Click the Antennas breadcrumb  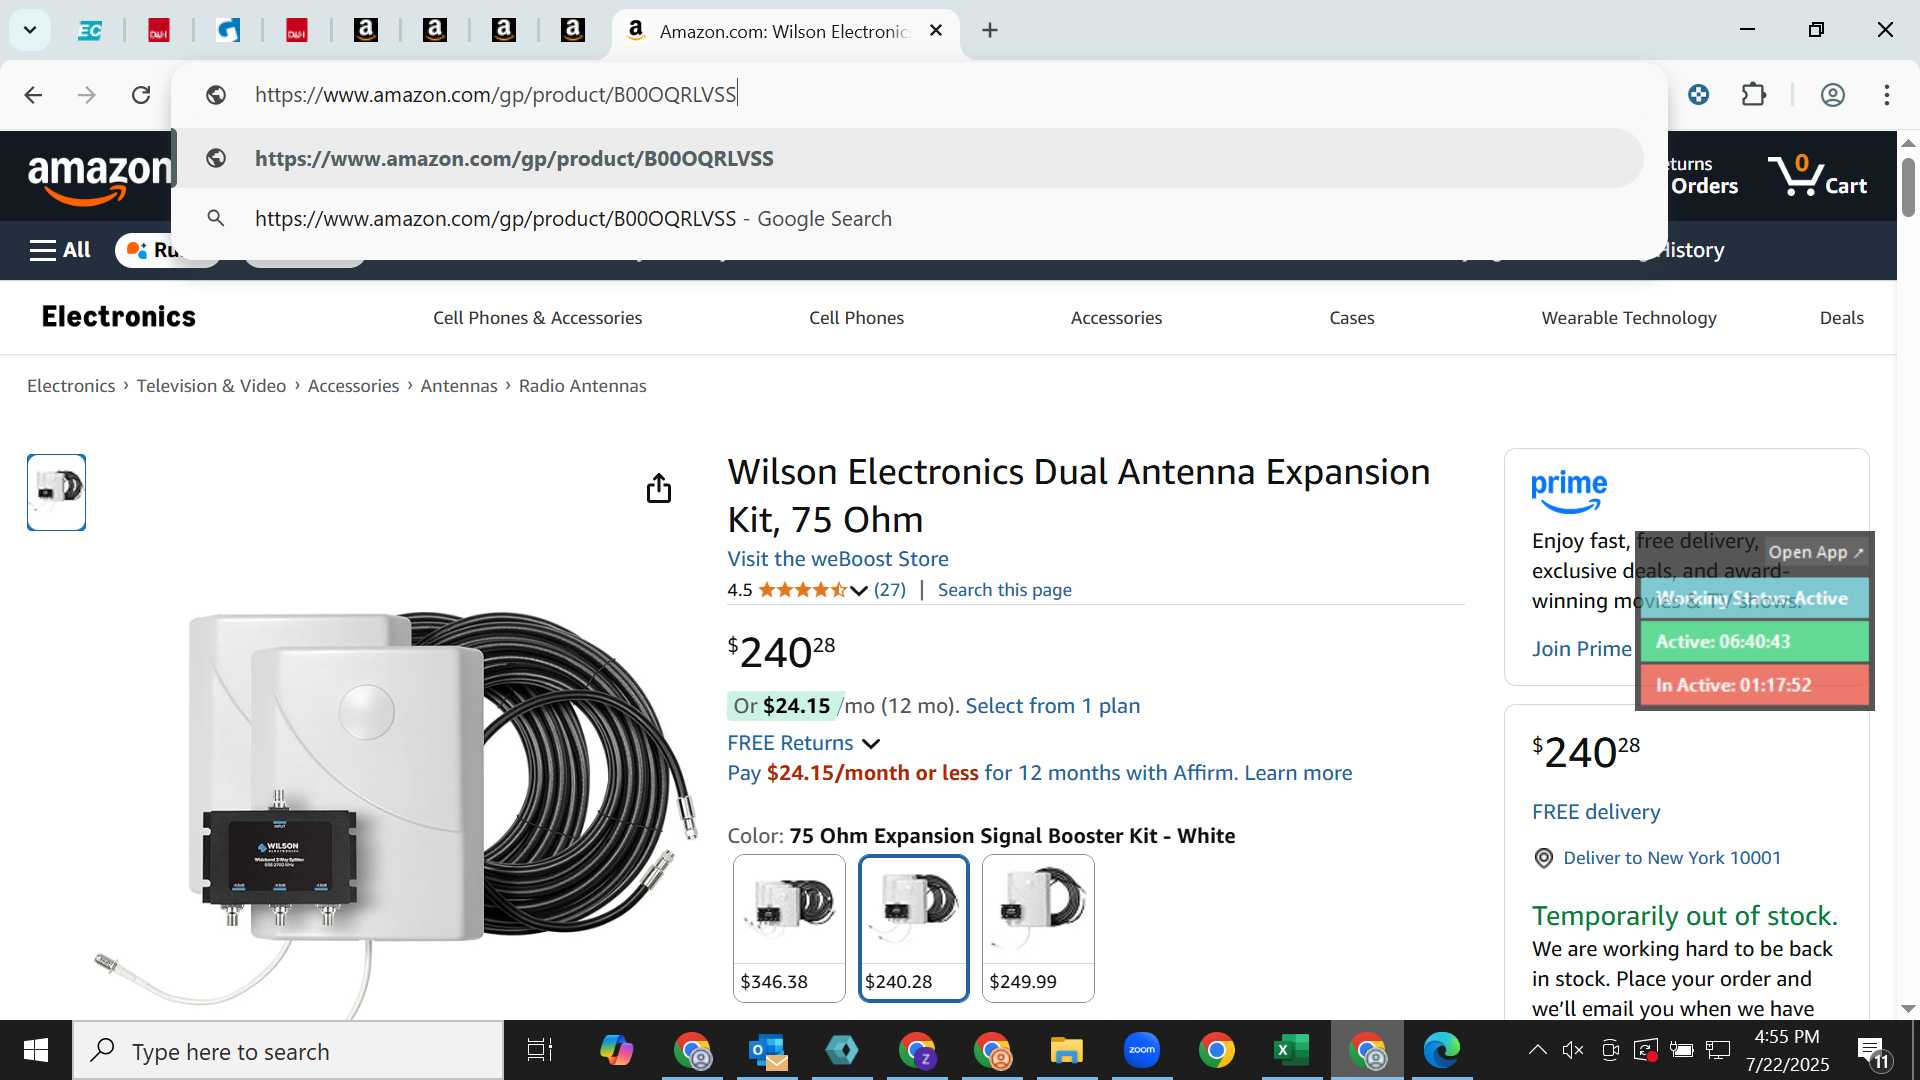(x=458, y=386)
